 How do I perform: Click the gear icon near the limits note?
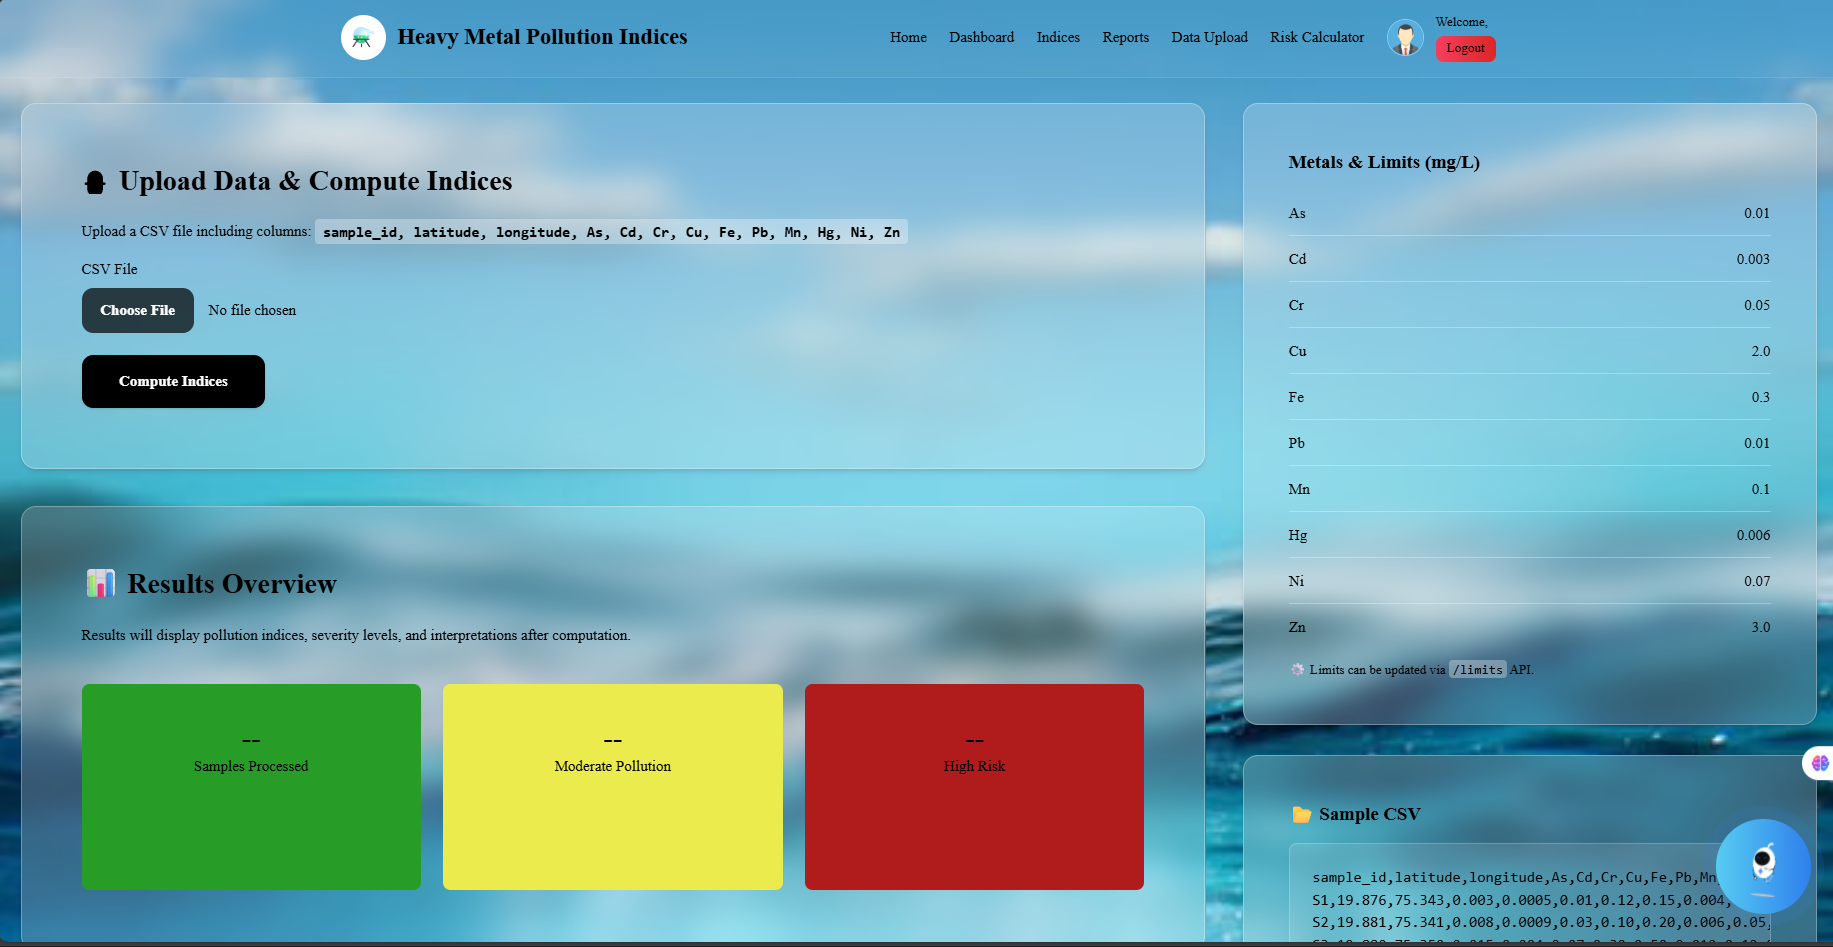coord(1296,669)
